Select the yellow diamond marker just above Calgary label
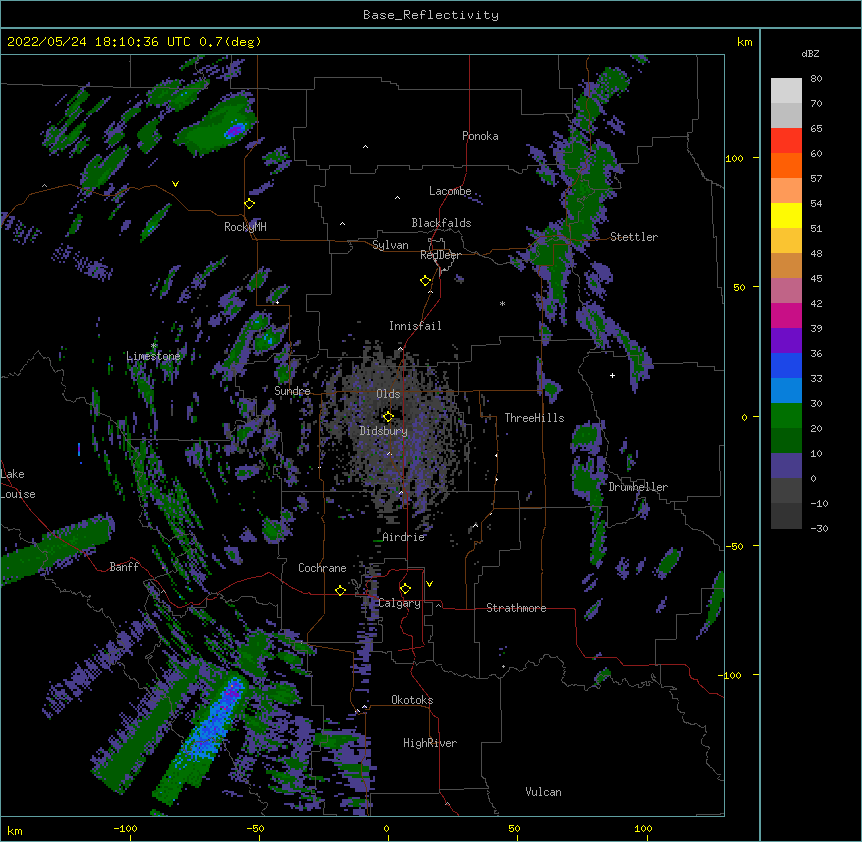862x842 pixels. 405,589
